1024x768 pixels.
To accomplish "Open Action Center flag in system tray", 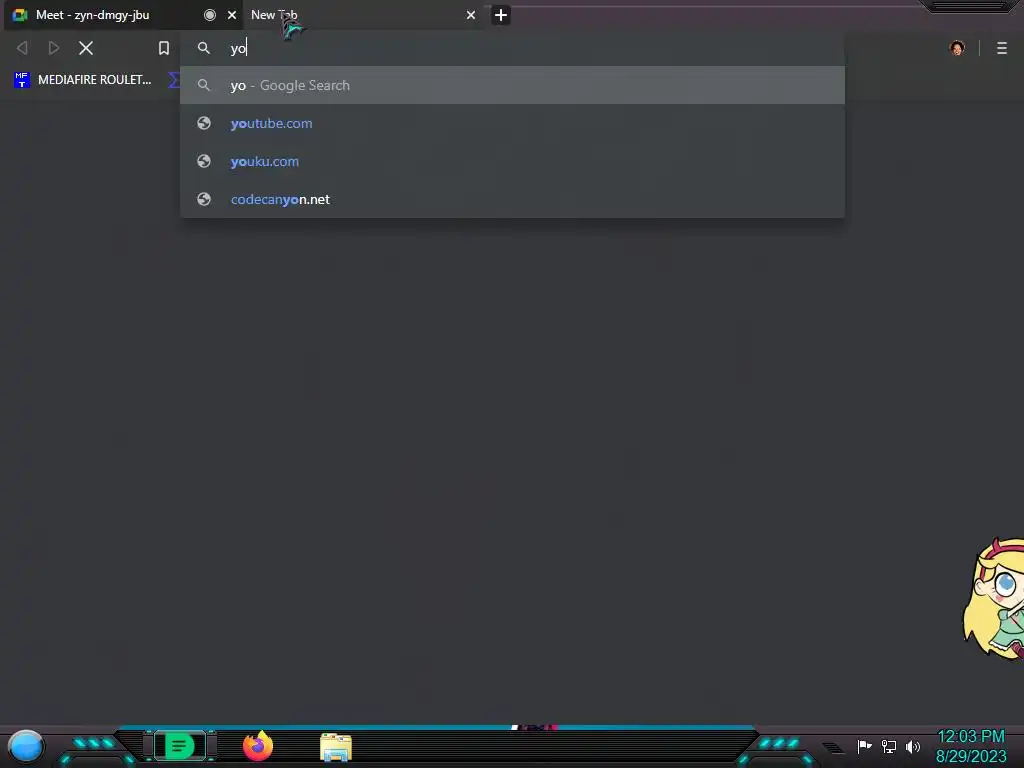I will tap(864, 746).
